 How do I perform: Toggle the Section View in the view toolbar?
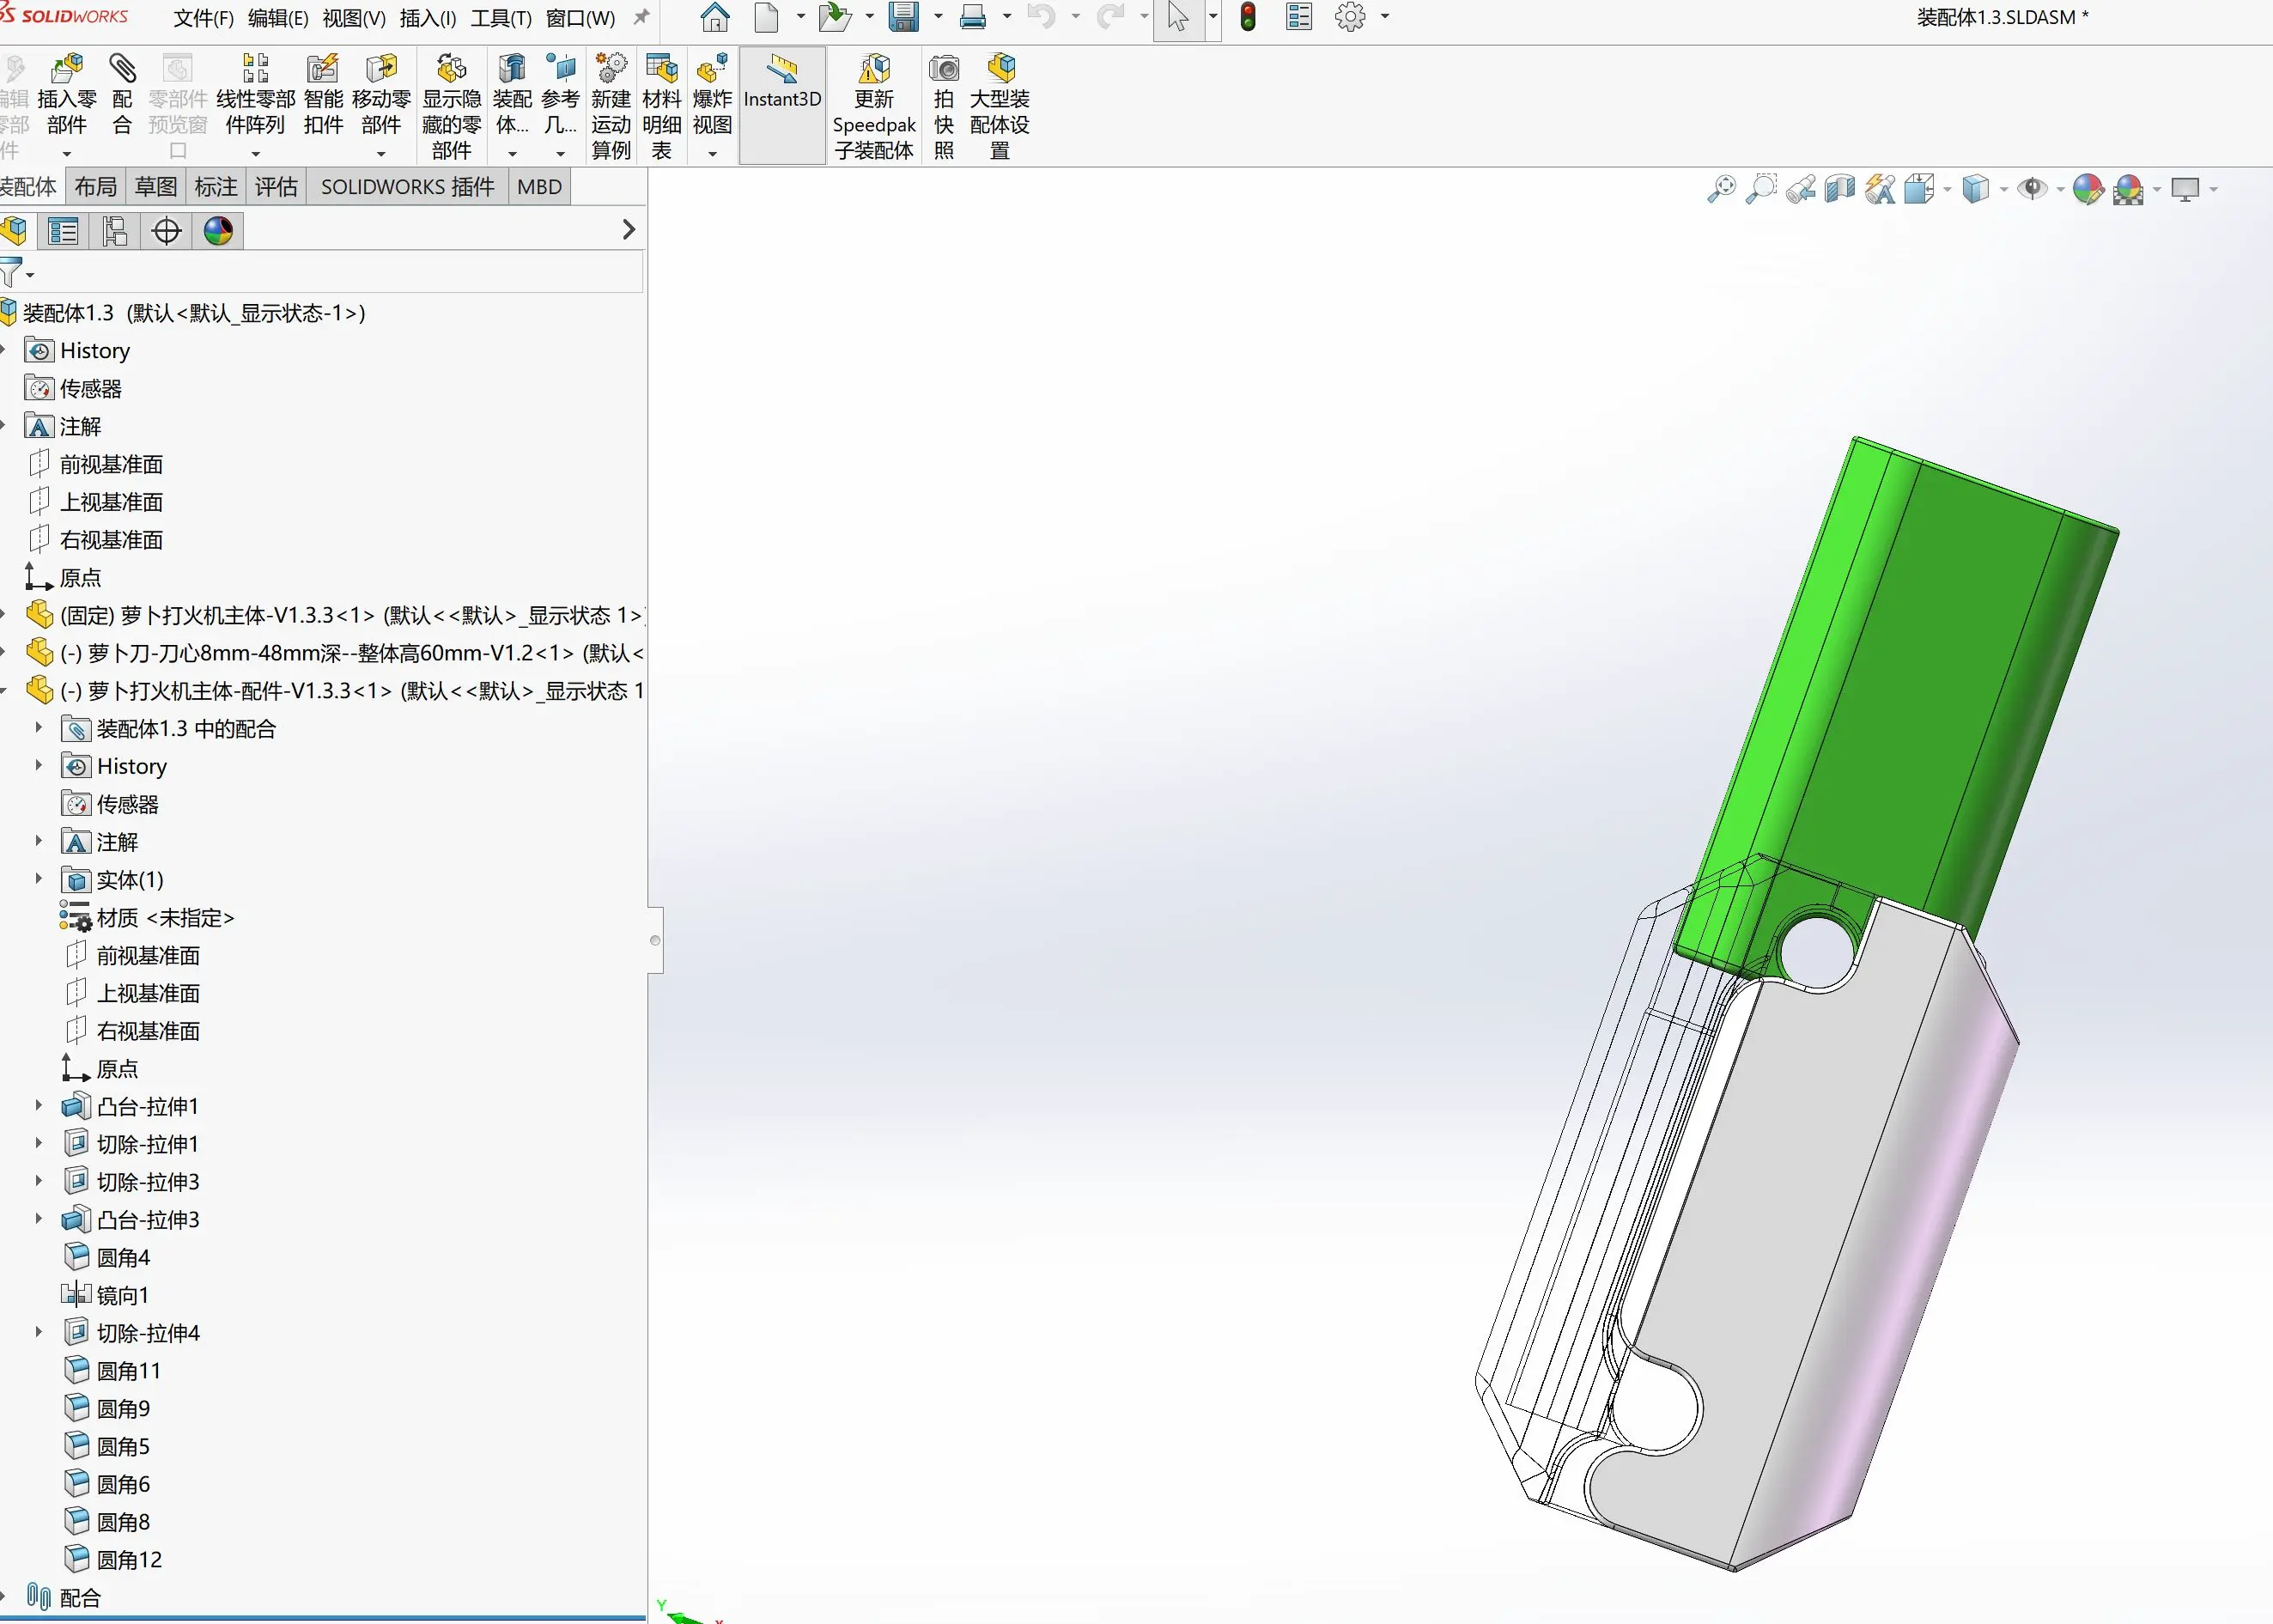(x=1840, y=189)
